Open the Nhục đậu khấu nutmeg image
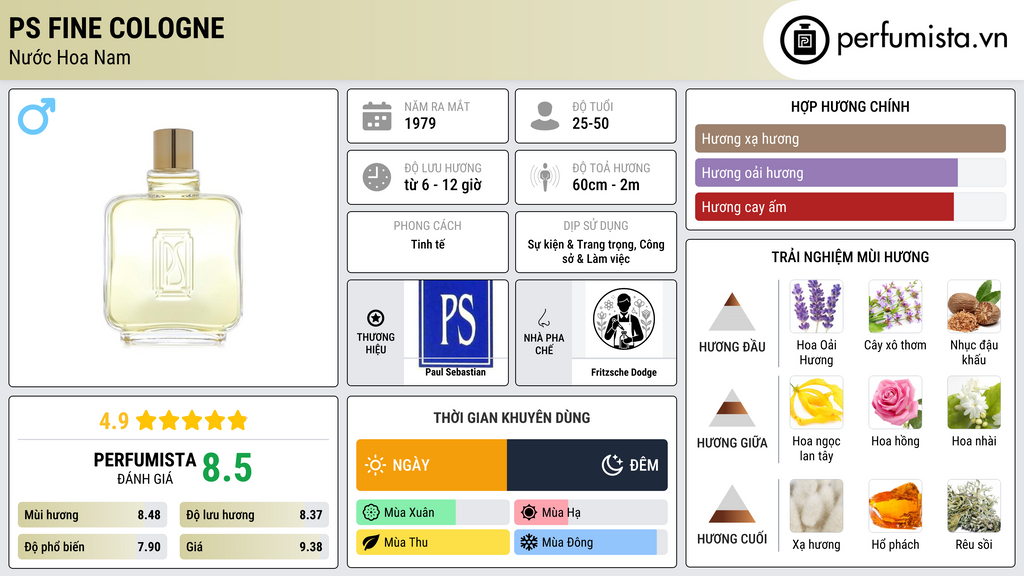 pos(974,306)
